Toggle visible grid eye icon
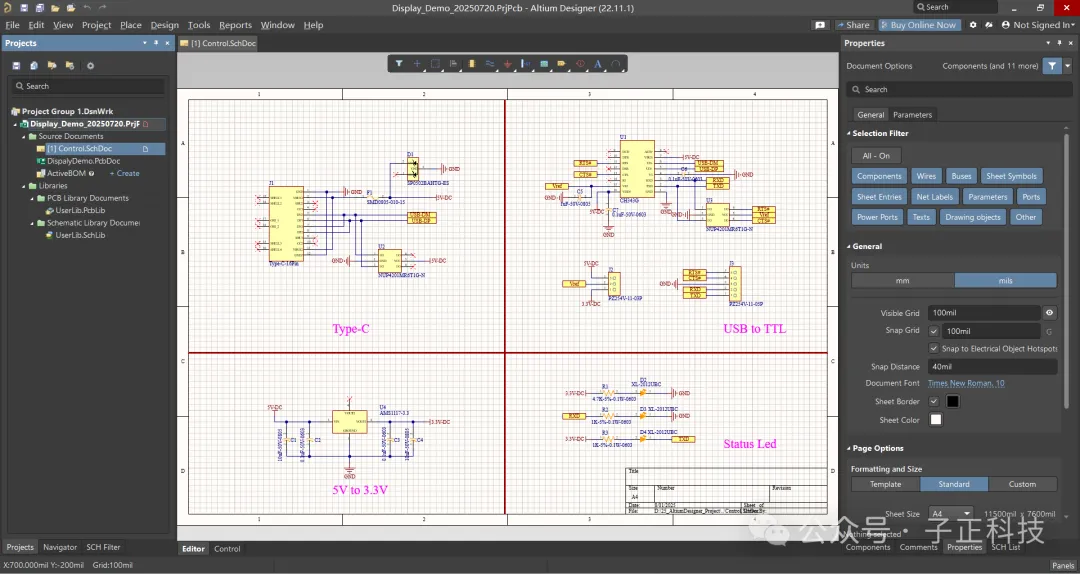Viewport: 1080px width, 574px height. (x=1049, y=313)
